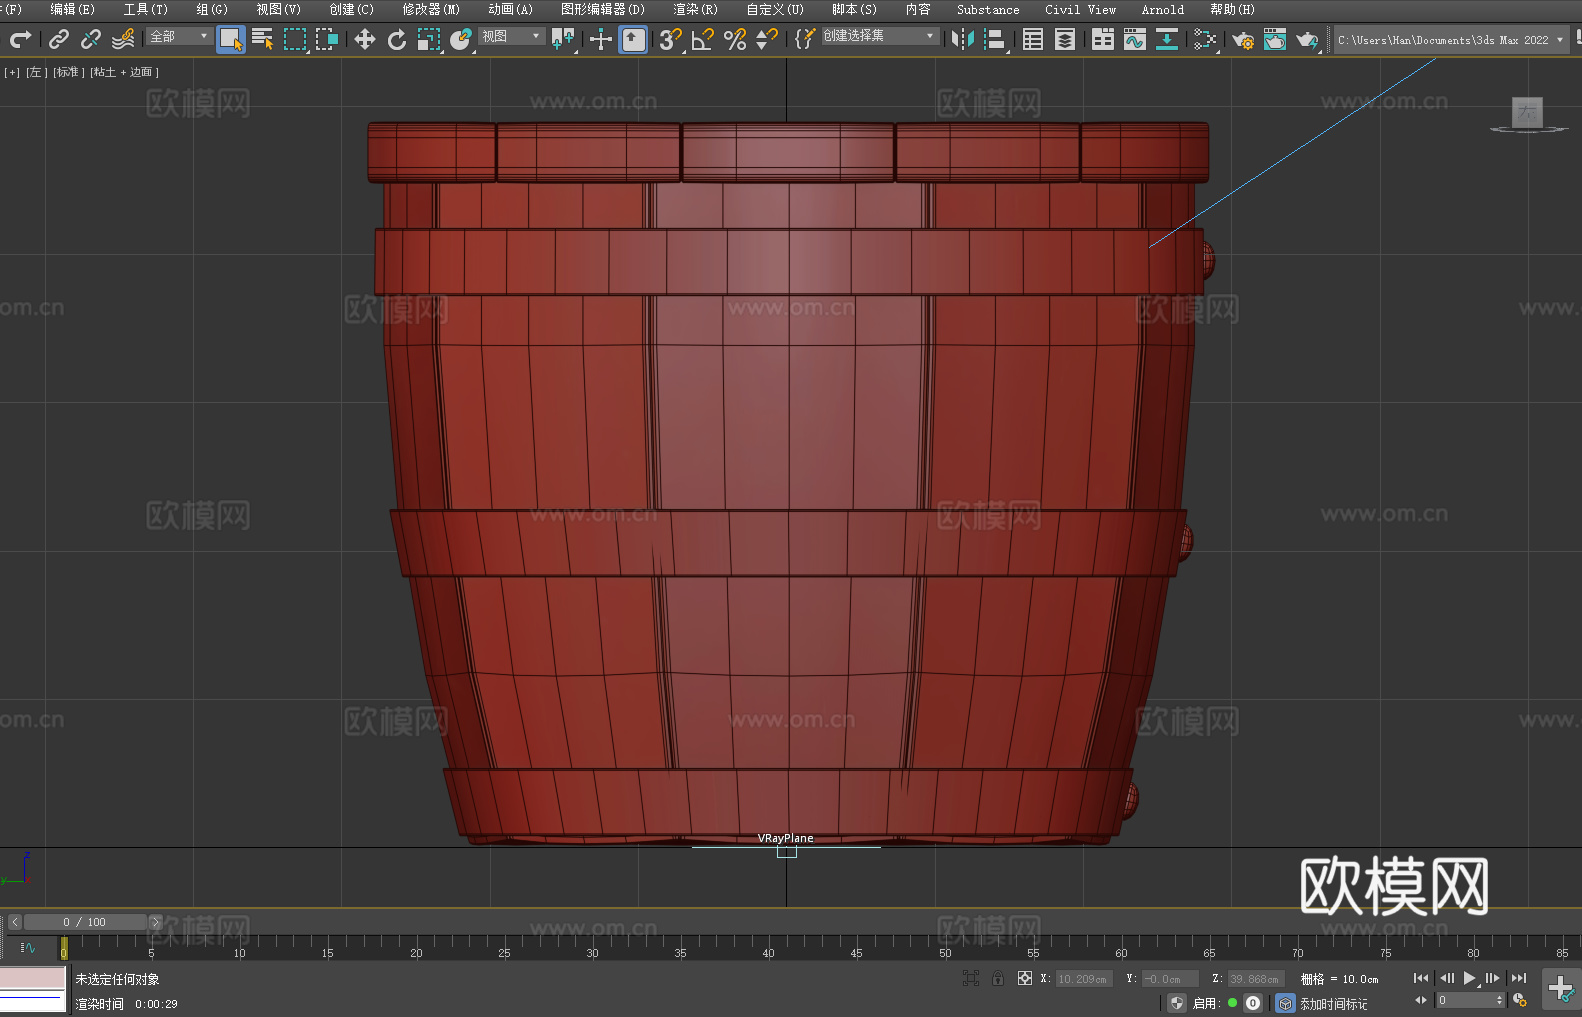The height and width of the screenshot is (1017, 1582).
Task: Click the Previous Frame button
Action: click(1446, 978)
